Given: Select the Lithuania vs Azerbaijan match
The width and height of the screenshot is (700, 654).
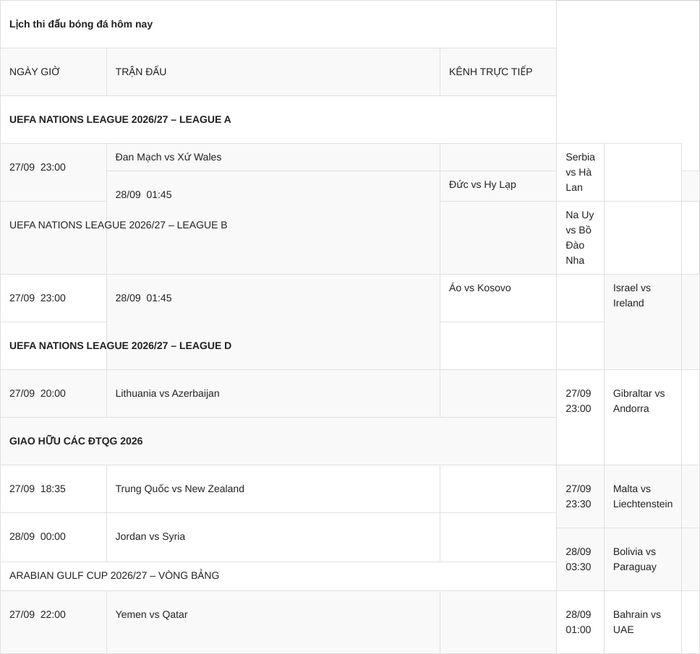Looking at the screenshot, I should [167, 394].
